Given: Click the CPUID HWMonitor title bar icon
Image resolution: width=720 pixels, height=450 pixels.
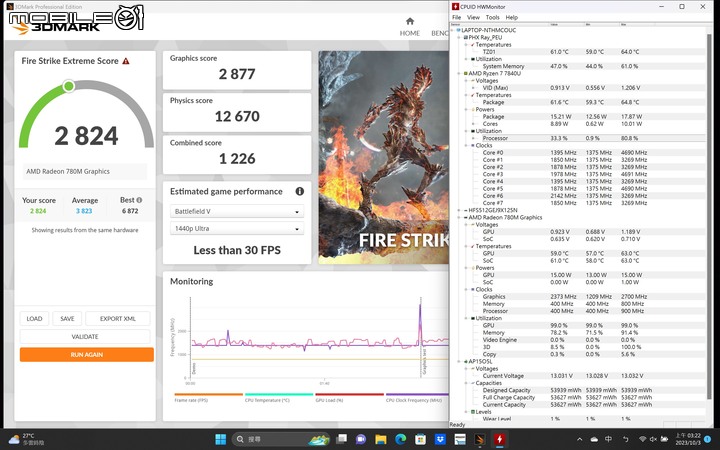Looking at the screenshot, I should [455, 6].
